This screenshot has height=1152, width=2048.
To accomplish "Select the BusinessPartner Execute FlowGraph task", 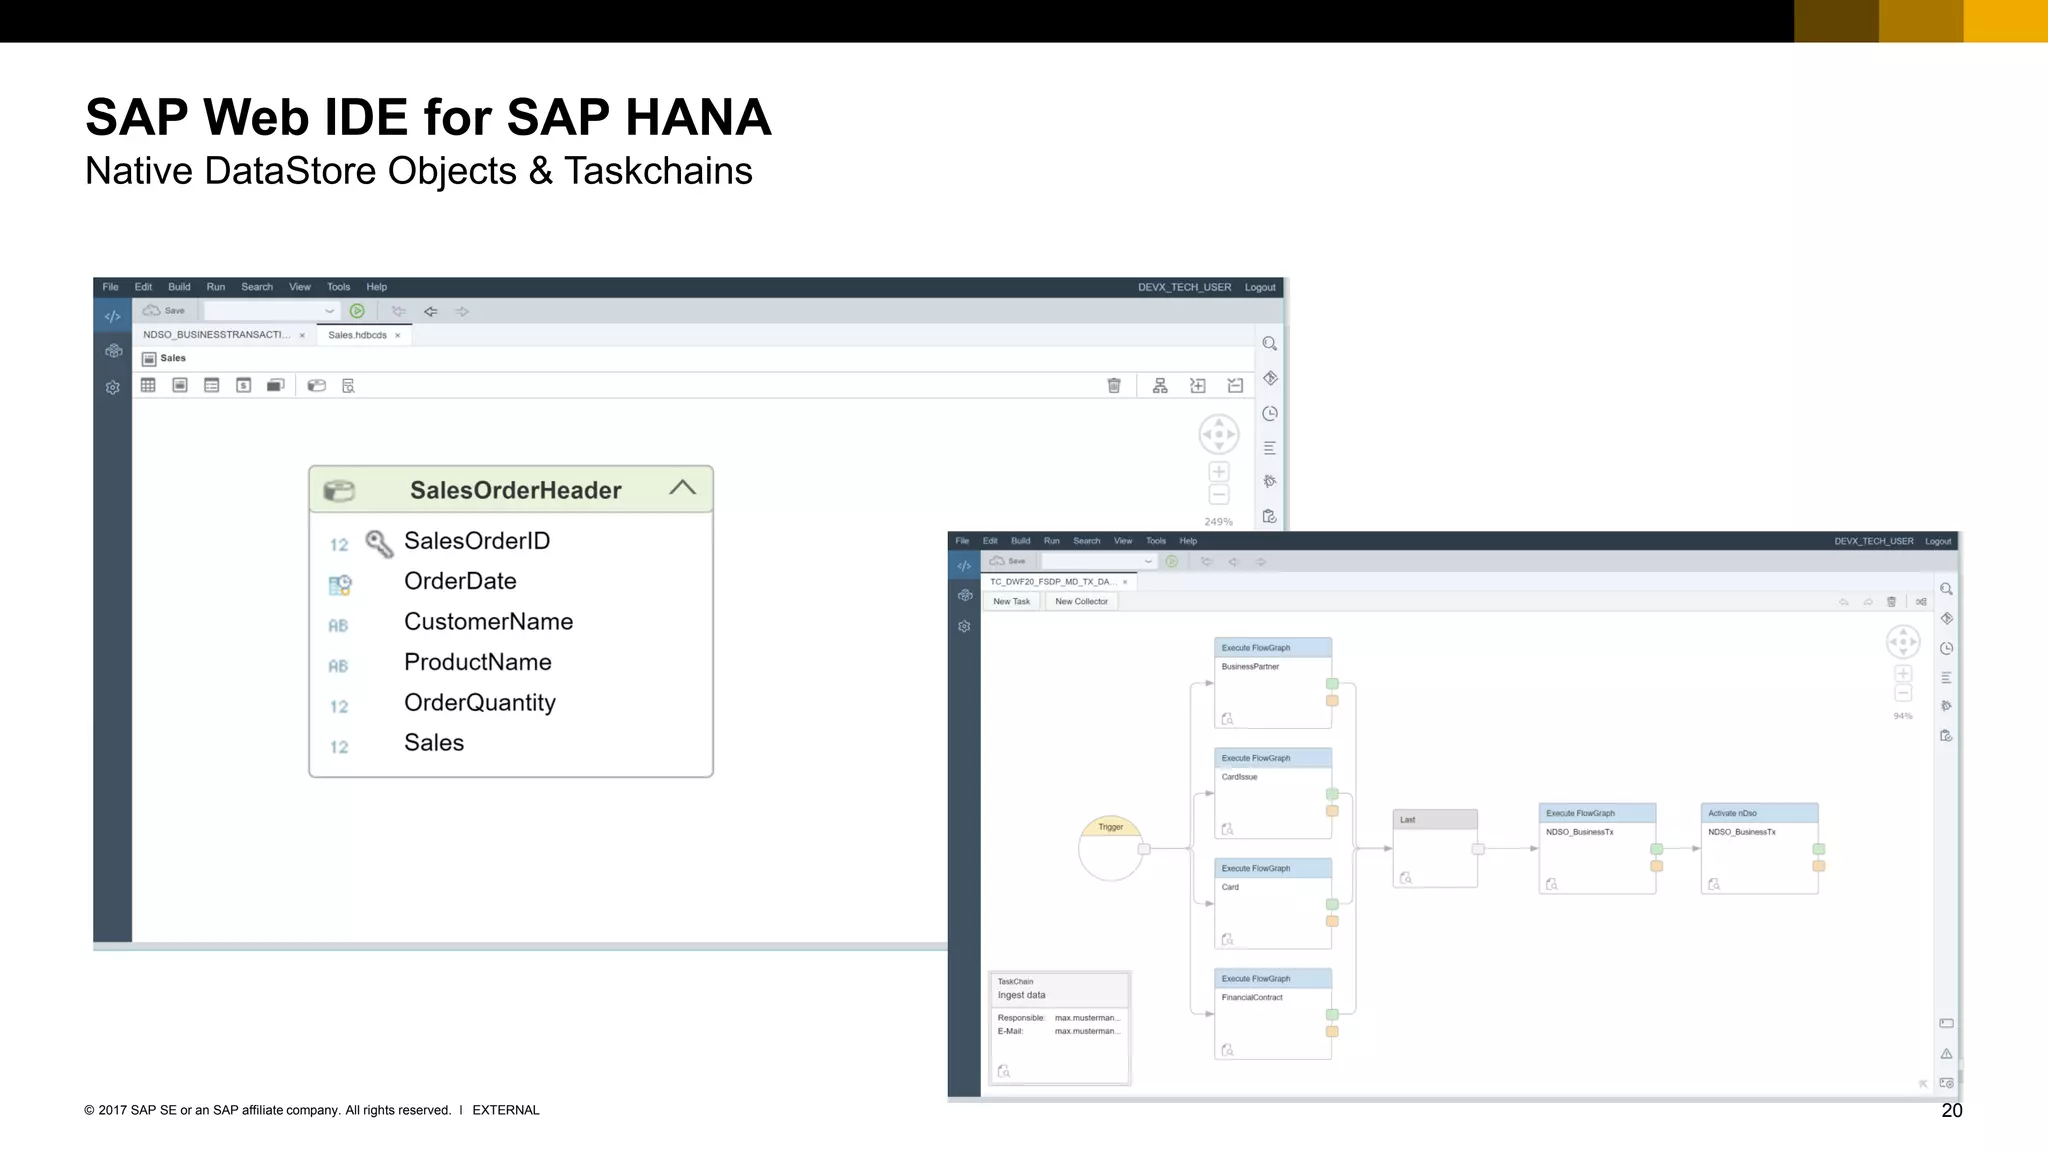I will coord(1273,683).
